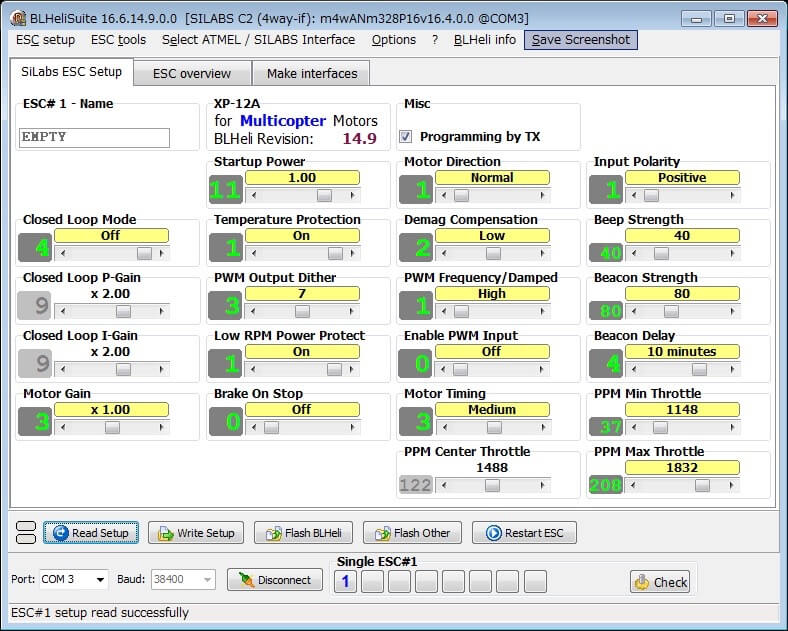The height and width of the screenshot is (631, 788).
Task: Click the Flash Other chip icon
Action: 382,533
